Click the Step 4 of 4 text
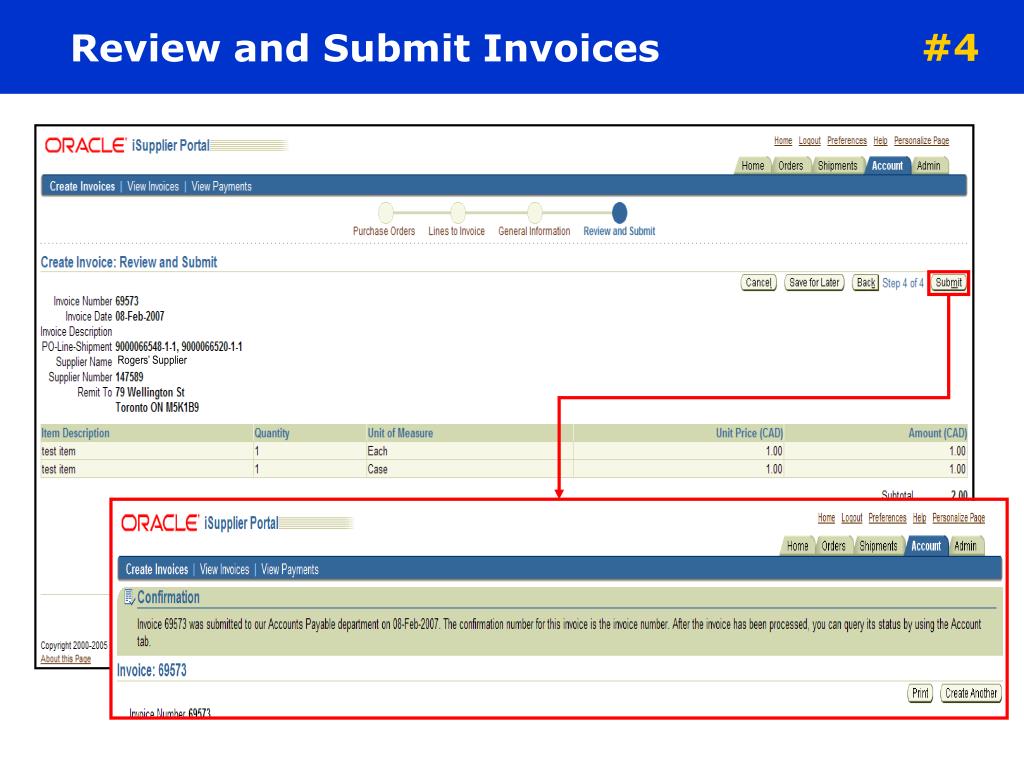The width and height of the screenshot is (1024, 768). point(903,283)
